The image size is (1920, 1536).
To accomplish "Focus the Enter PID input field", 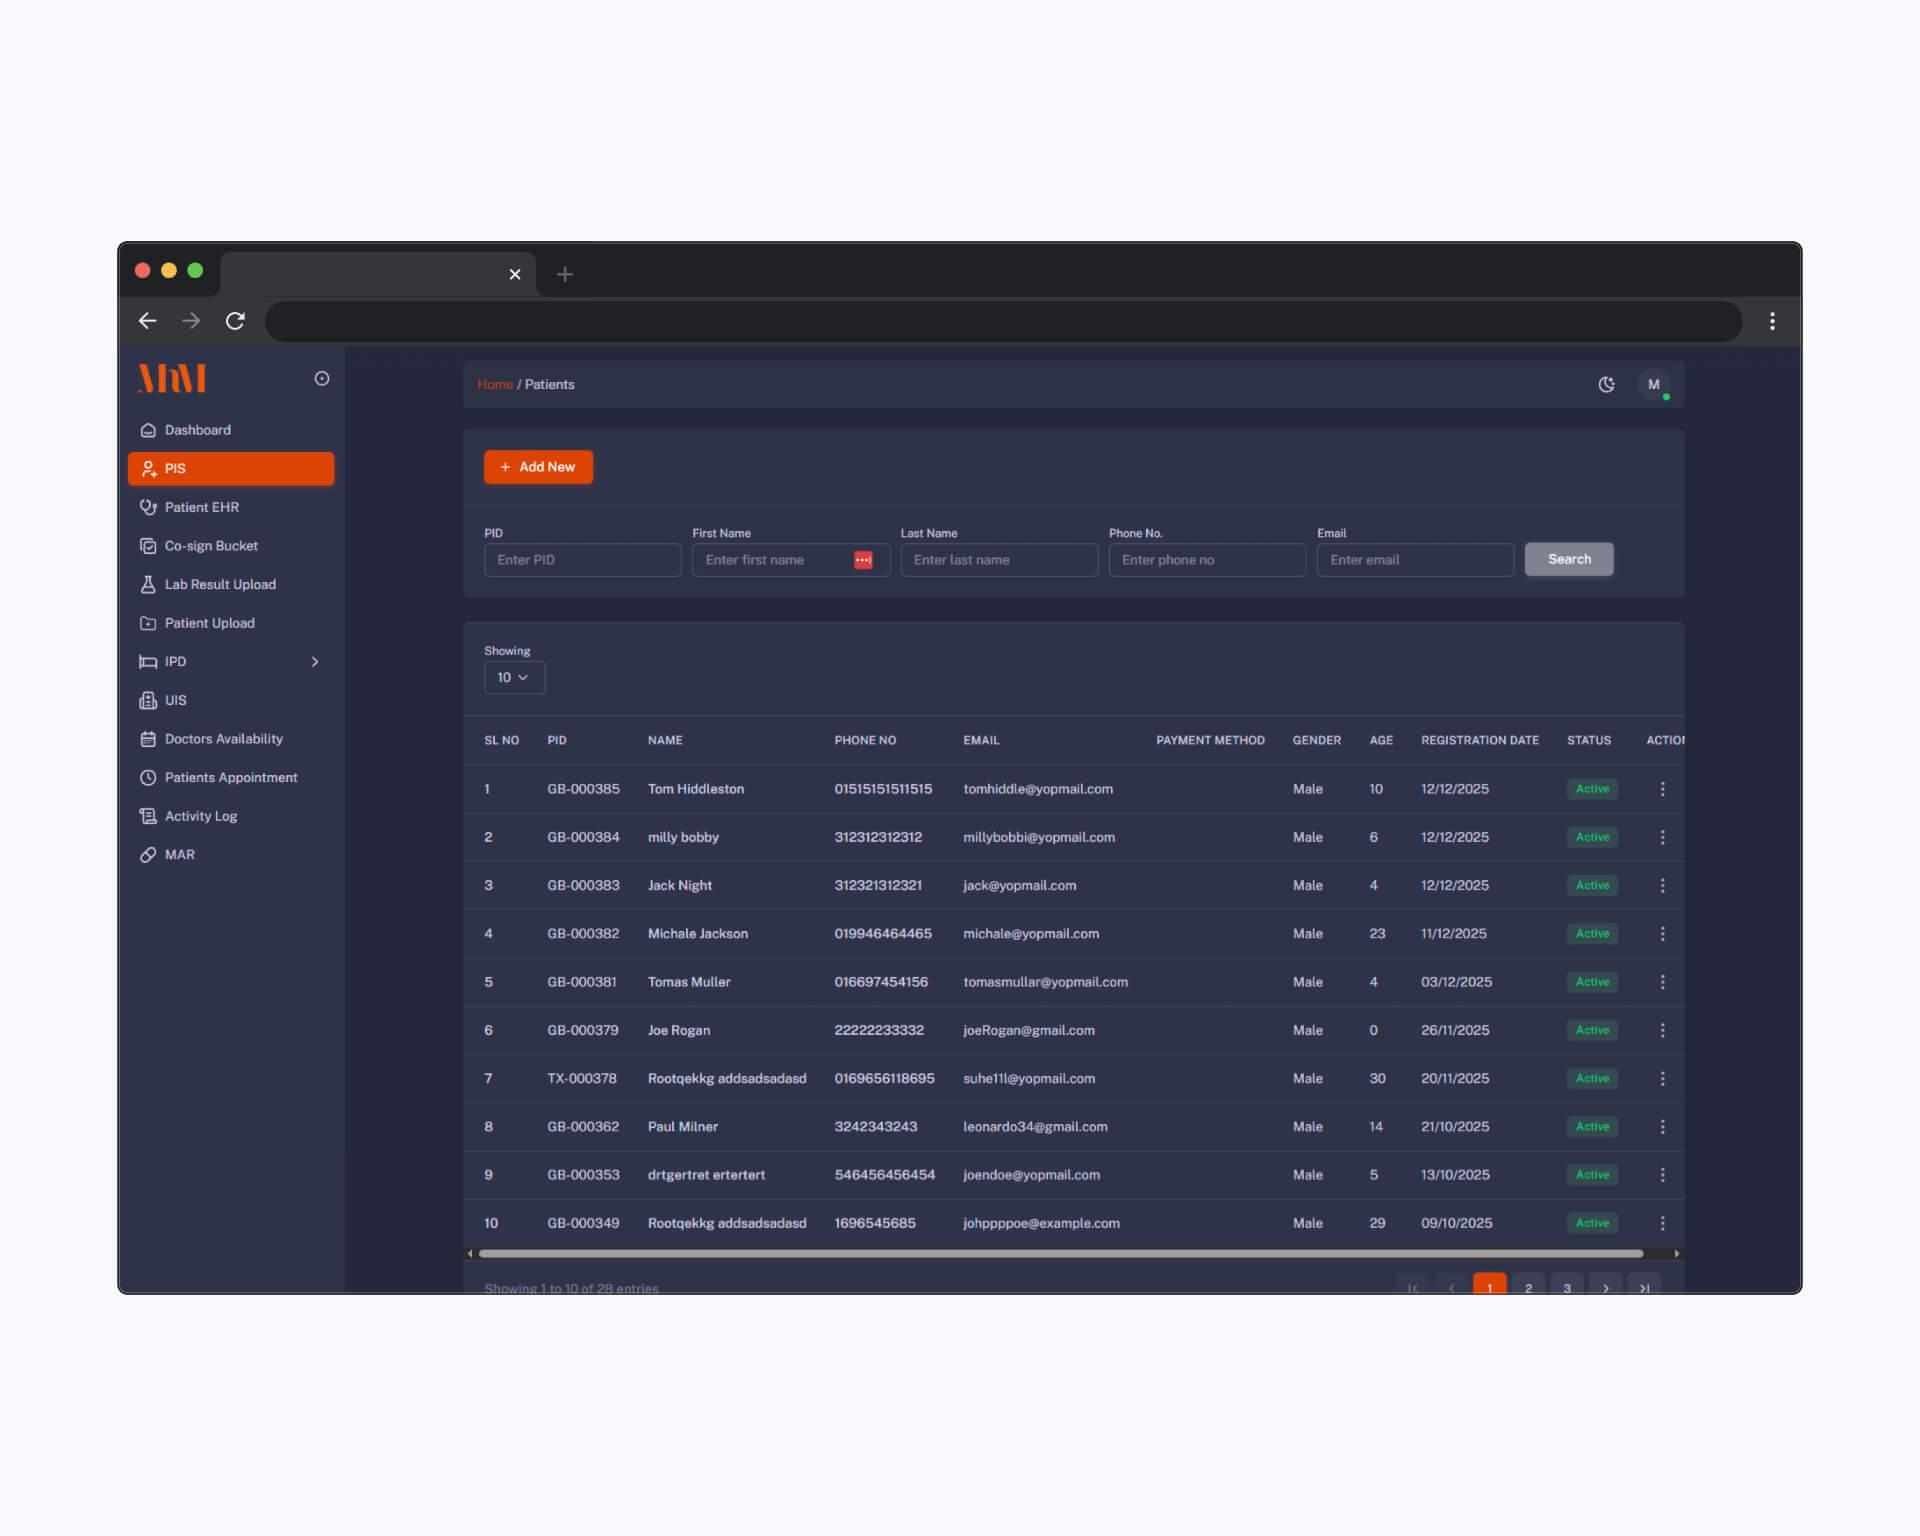I will [x=582, y=560].
